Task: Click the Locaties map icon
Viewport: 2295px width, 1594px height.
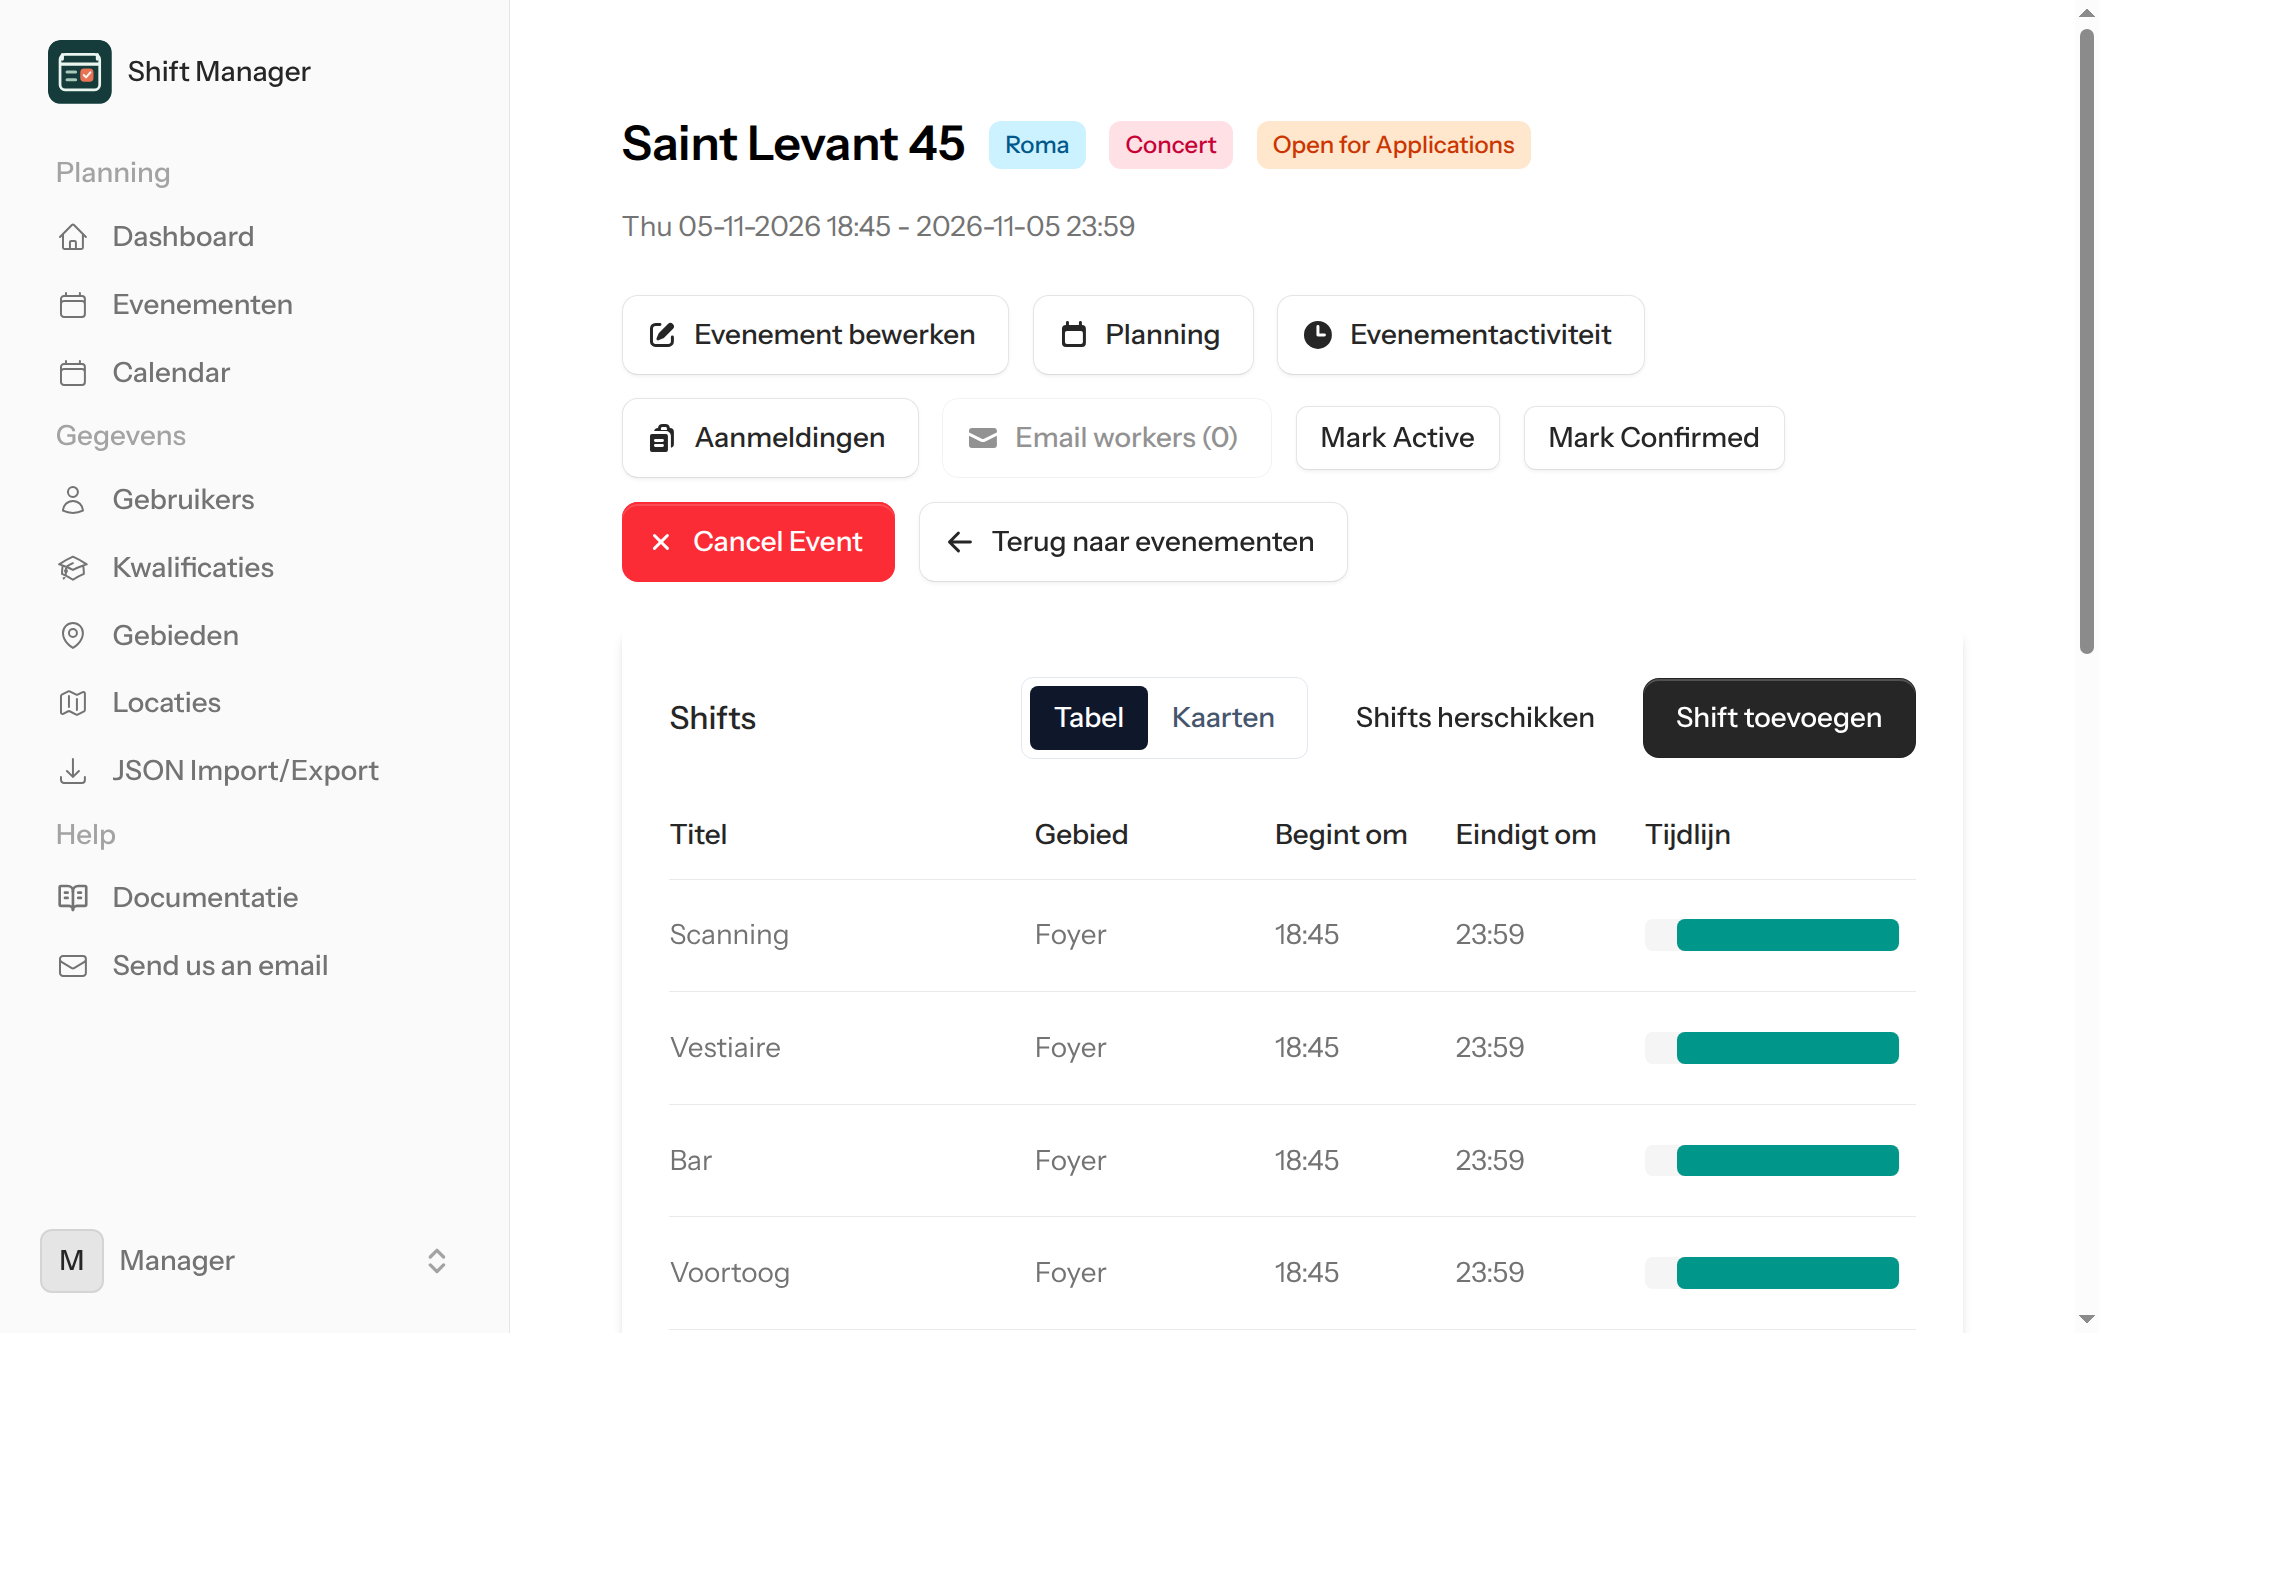Action: point(73,703)
